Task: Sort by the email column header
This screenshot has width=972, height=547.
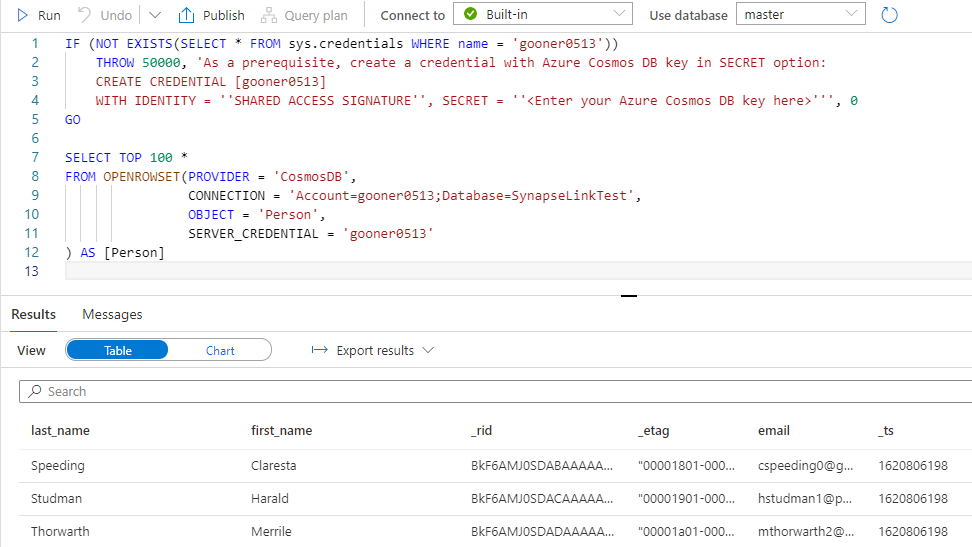Action: click(x=774, y=430)
